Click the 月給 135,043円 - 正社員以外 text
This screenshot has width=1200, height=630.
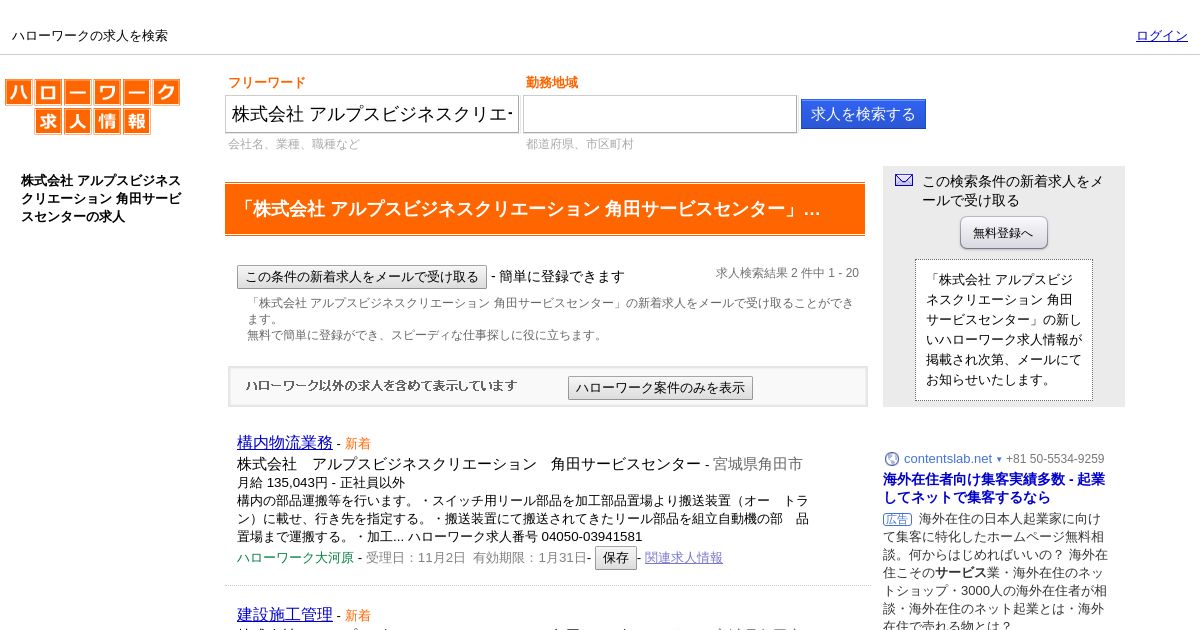[321, 482]
